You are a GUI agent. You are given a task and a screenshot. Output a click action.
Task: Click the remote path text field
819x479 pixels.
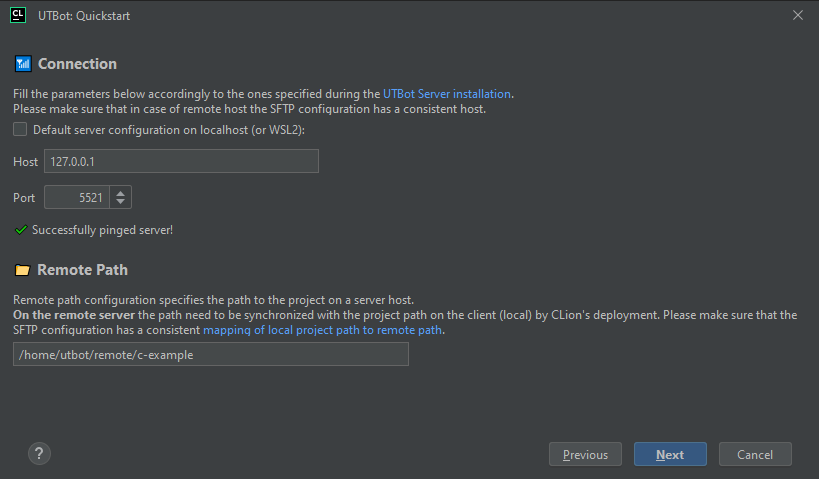click(210, 354)
